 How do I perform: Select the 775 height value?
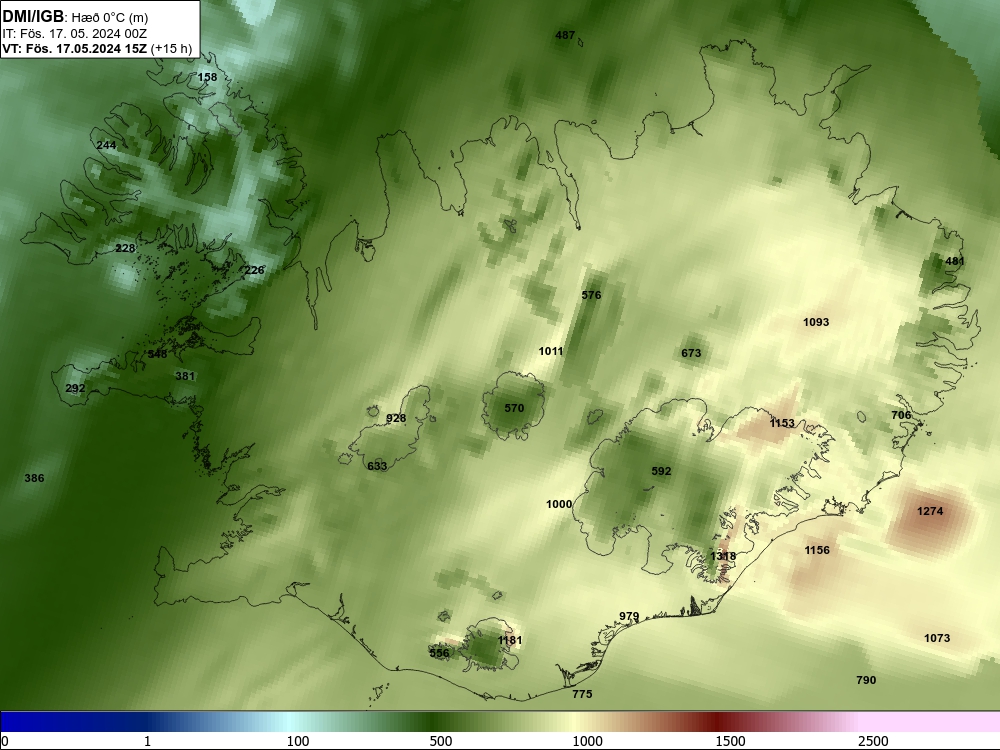coord(582,695)
